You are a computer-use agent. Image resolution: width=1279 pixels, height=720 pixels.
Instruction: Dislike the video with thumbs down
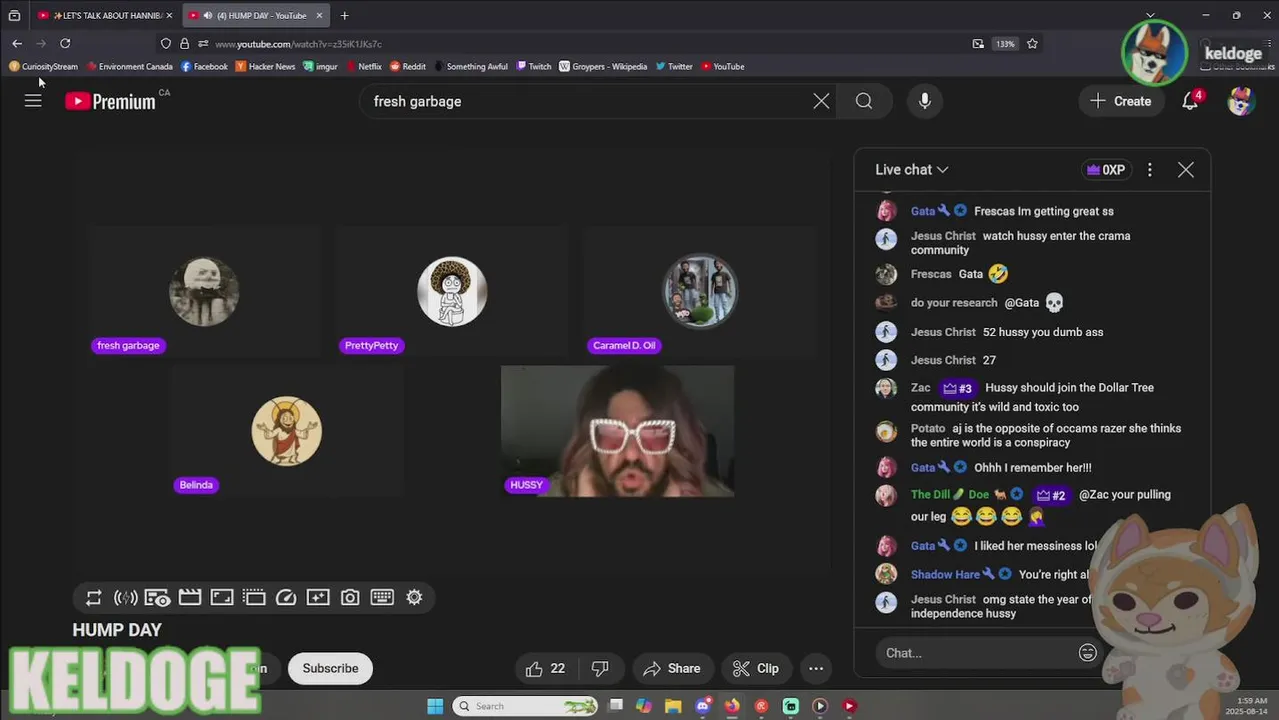click(x=600, y=669)
